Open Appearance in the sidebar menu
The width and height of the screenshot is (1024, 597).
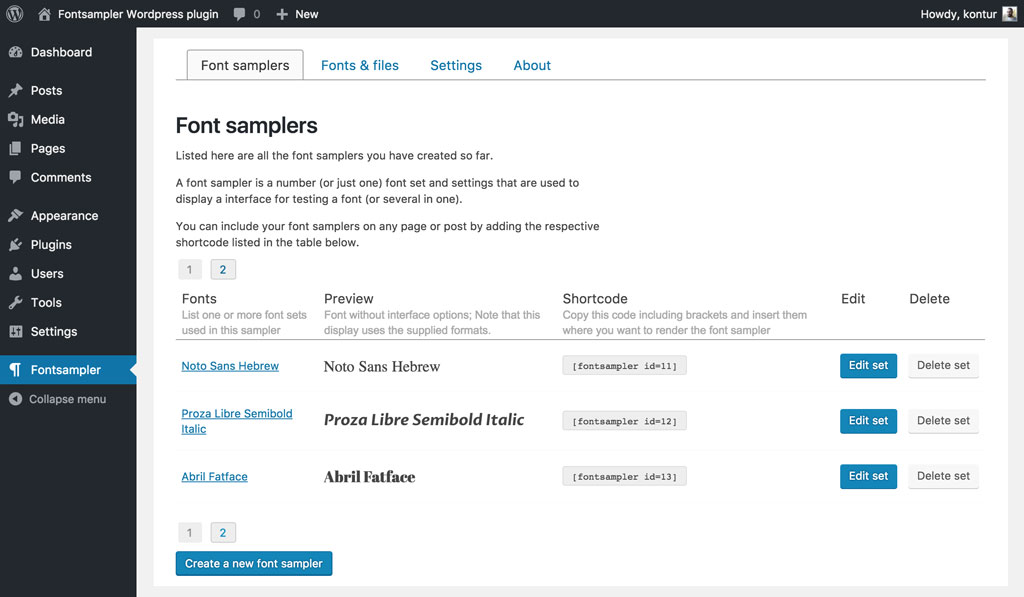coord(64,216)
